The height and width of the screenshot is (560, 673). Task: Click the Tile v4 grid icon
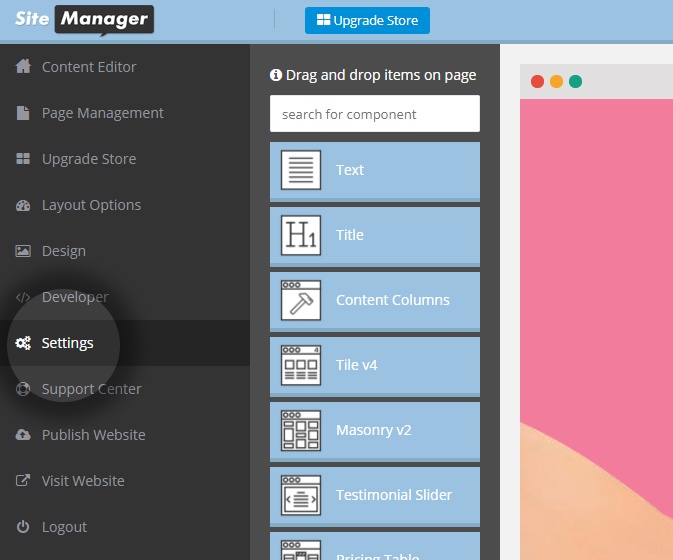(x=301, y=365)
